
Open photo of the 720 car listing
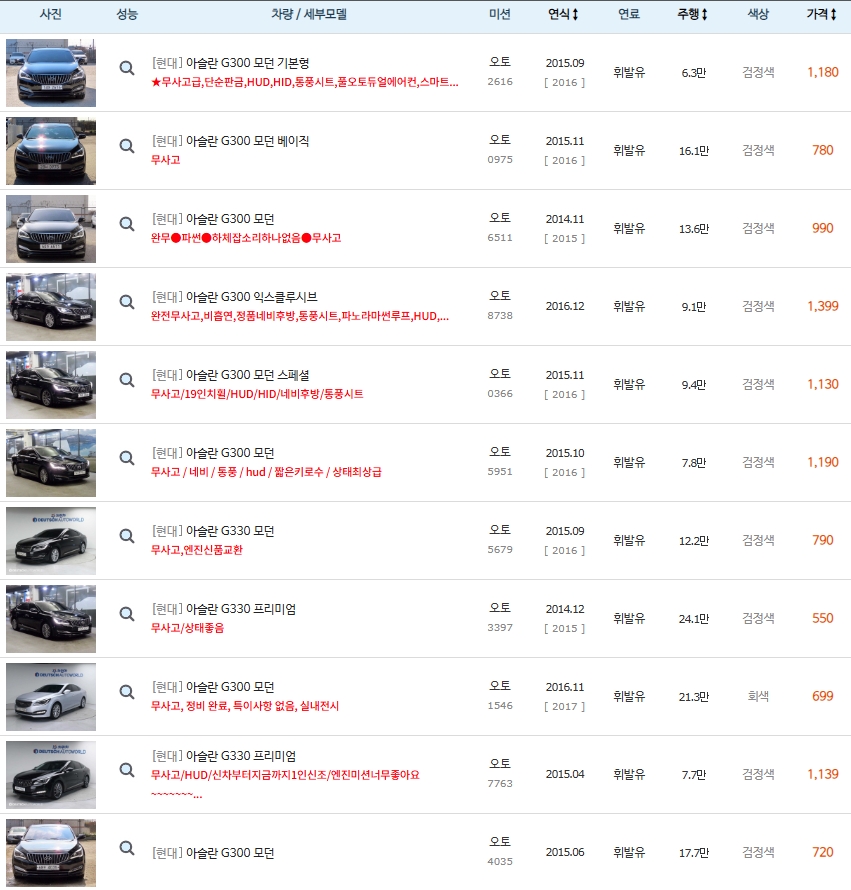tap(51, 853)
